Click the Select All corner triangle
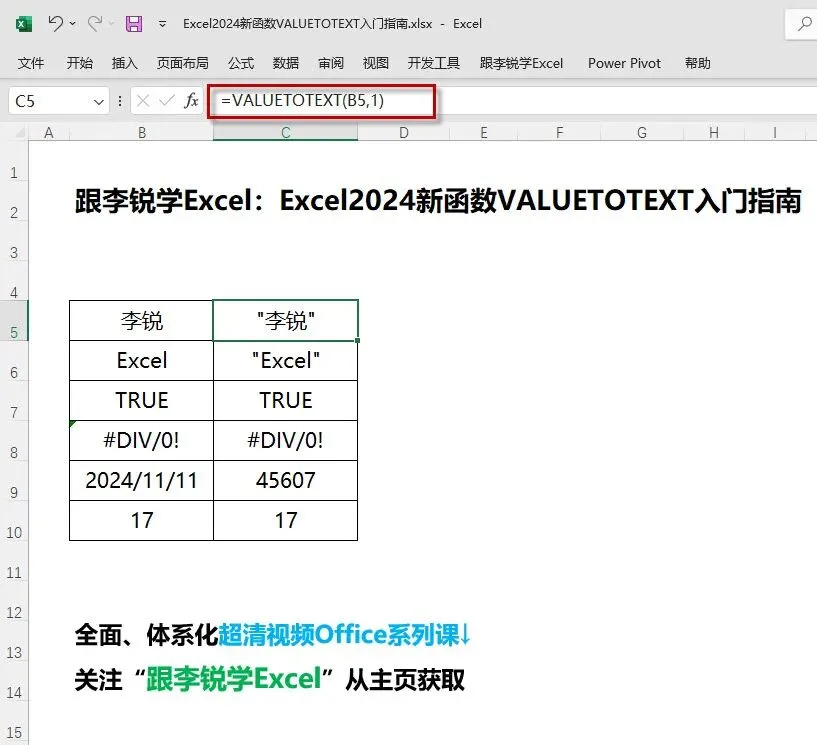817x745 pixels. coord(20,133)
